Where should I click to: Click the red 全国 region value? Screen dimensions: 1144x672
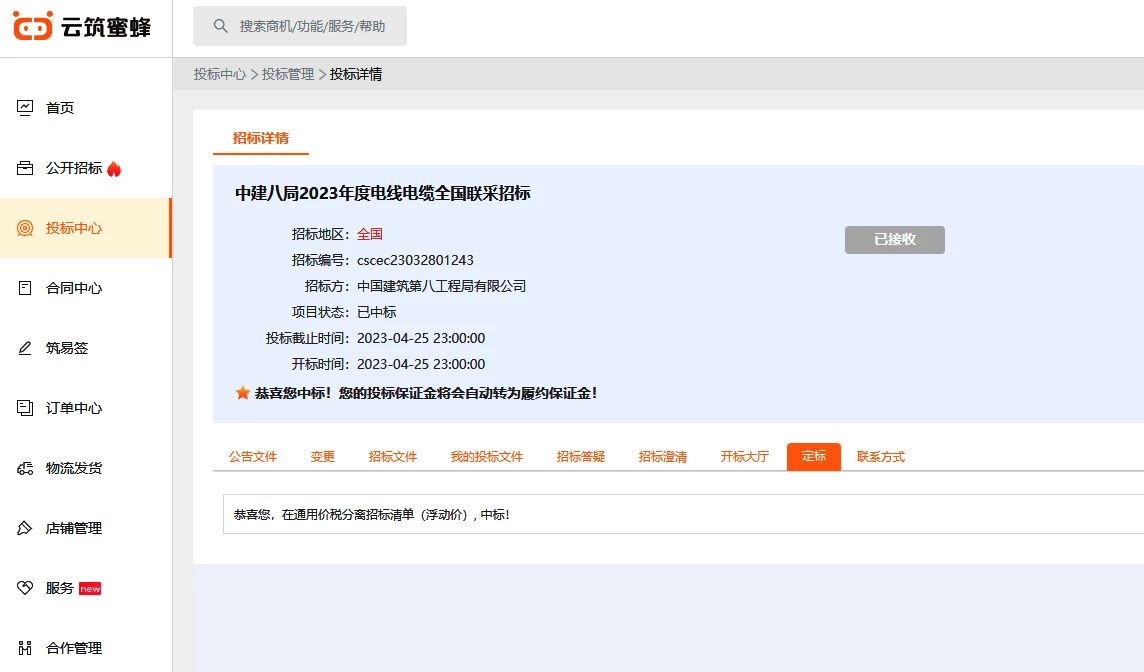[x=370, y=234]
